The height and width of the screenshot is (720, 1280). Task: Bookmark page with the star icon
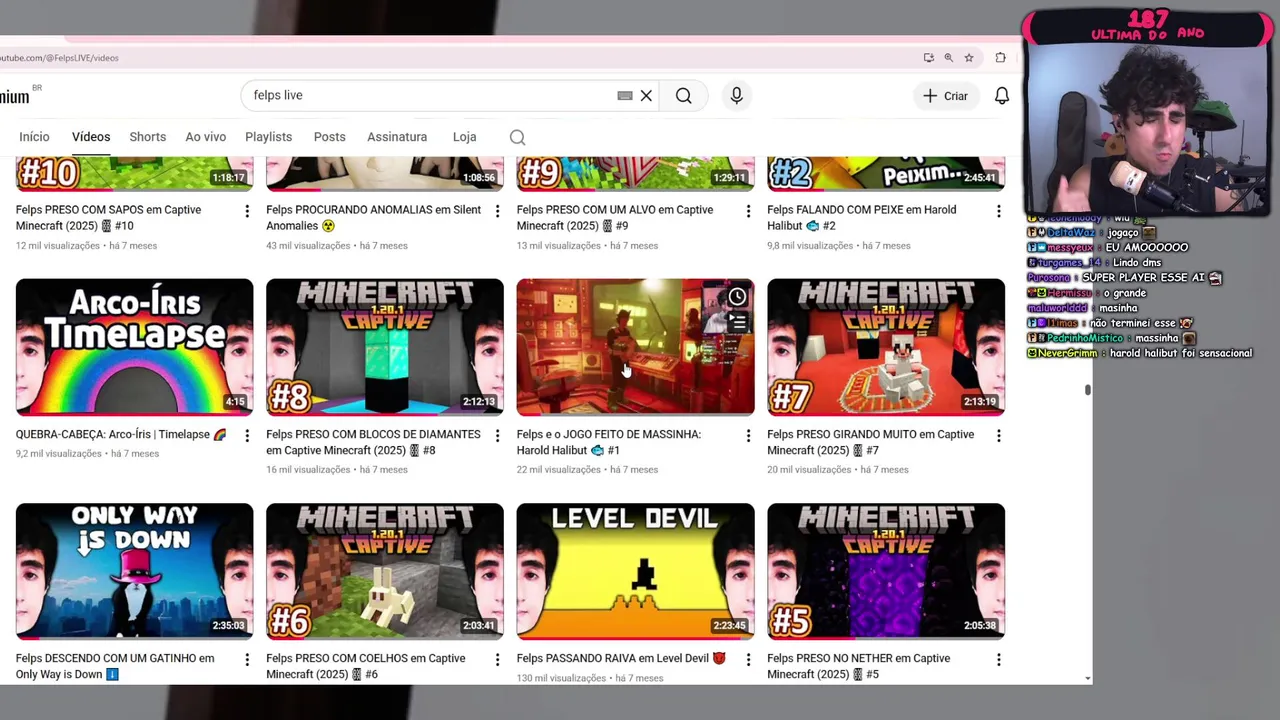pyautogui.click(x=968, y=58)
